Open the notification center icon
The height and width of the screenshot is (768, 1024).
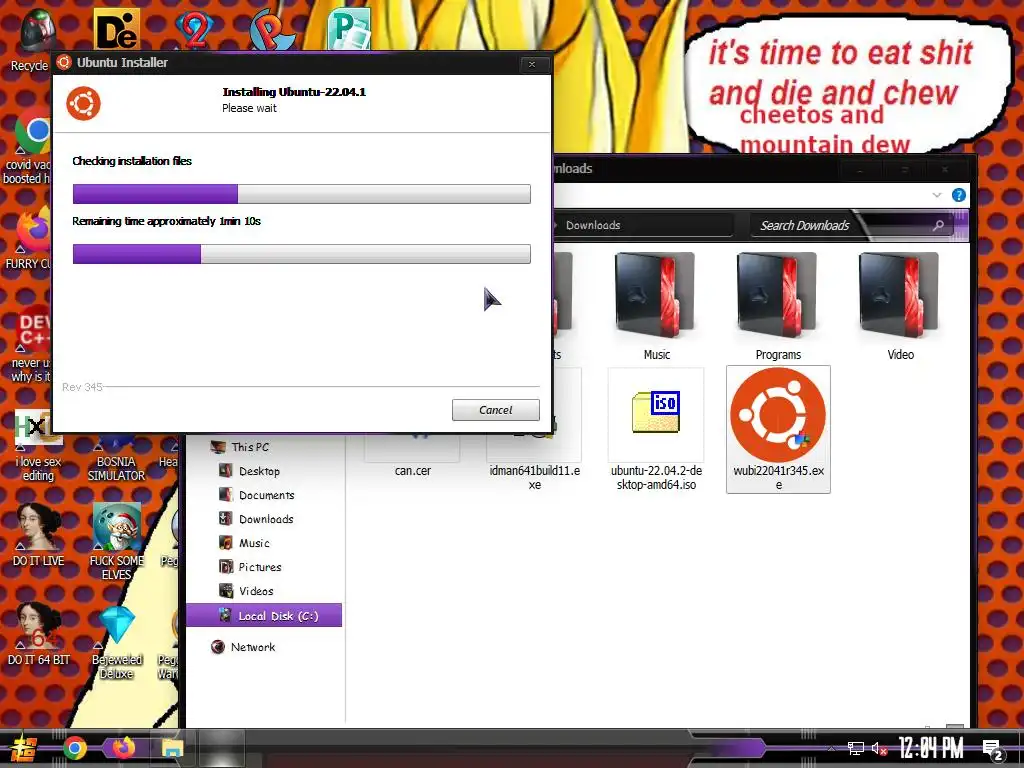[x=993, y=750]
